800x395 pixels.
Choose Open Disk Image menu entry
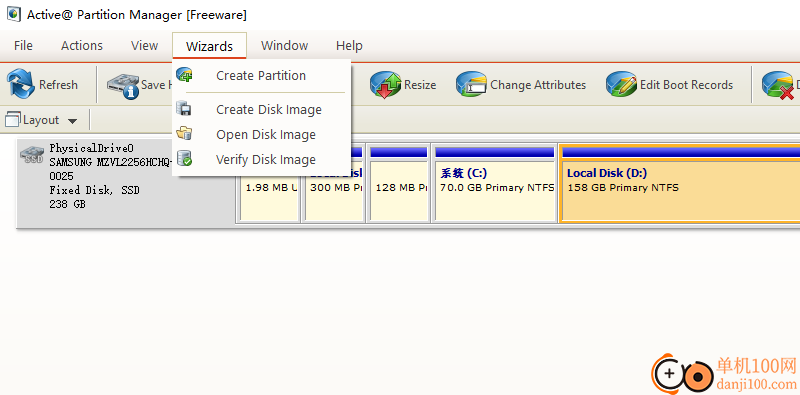[261, 134]
